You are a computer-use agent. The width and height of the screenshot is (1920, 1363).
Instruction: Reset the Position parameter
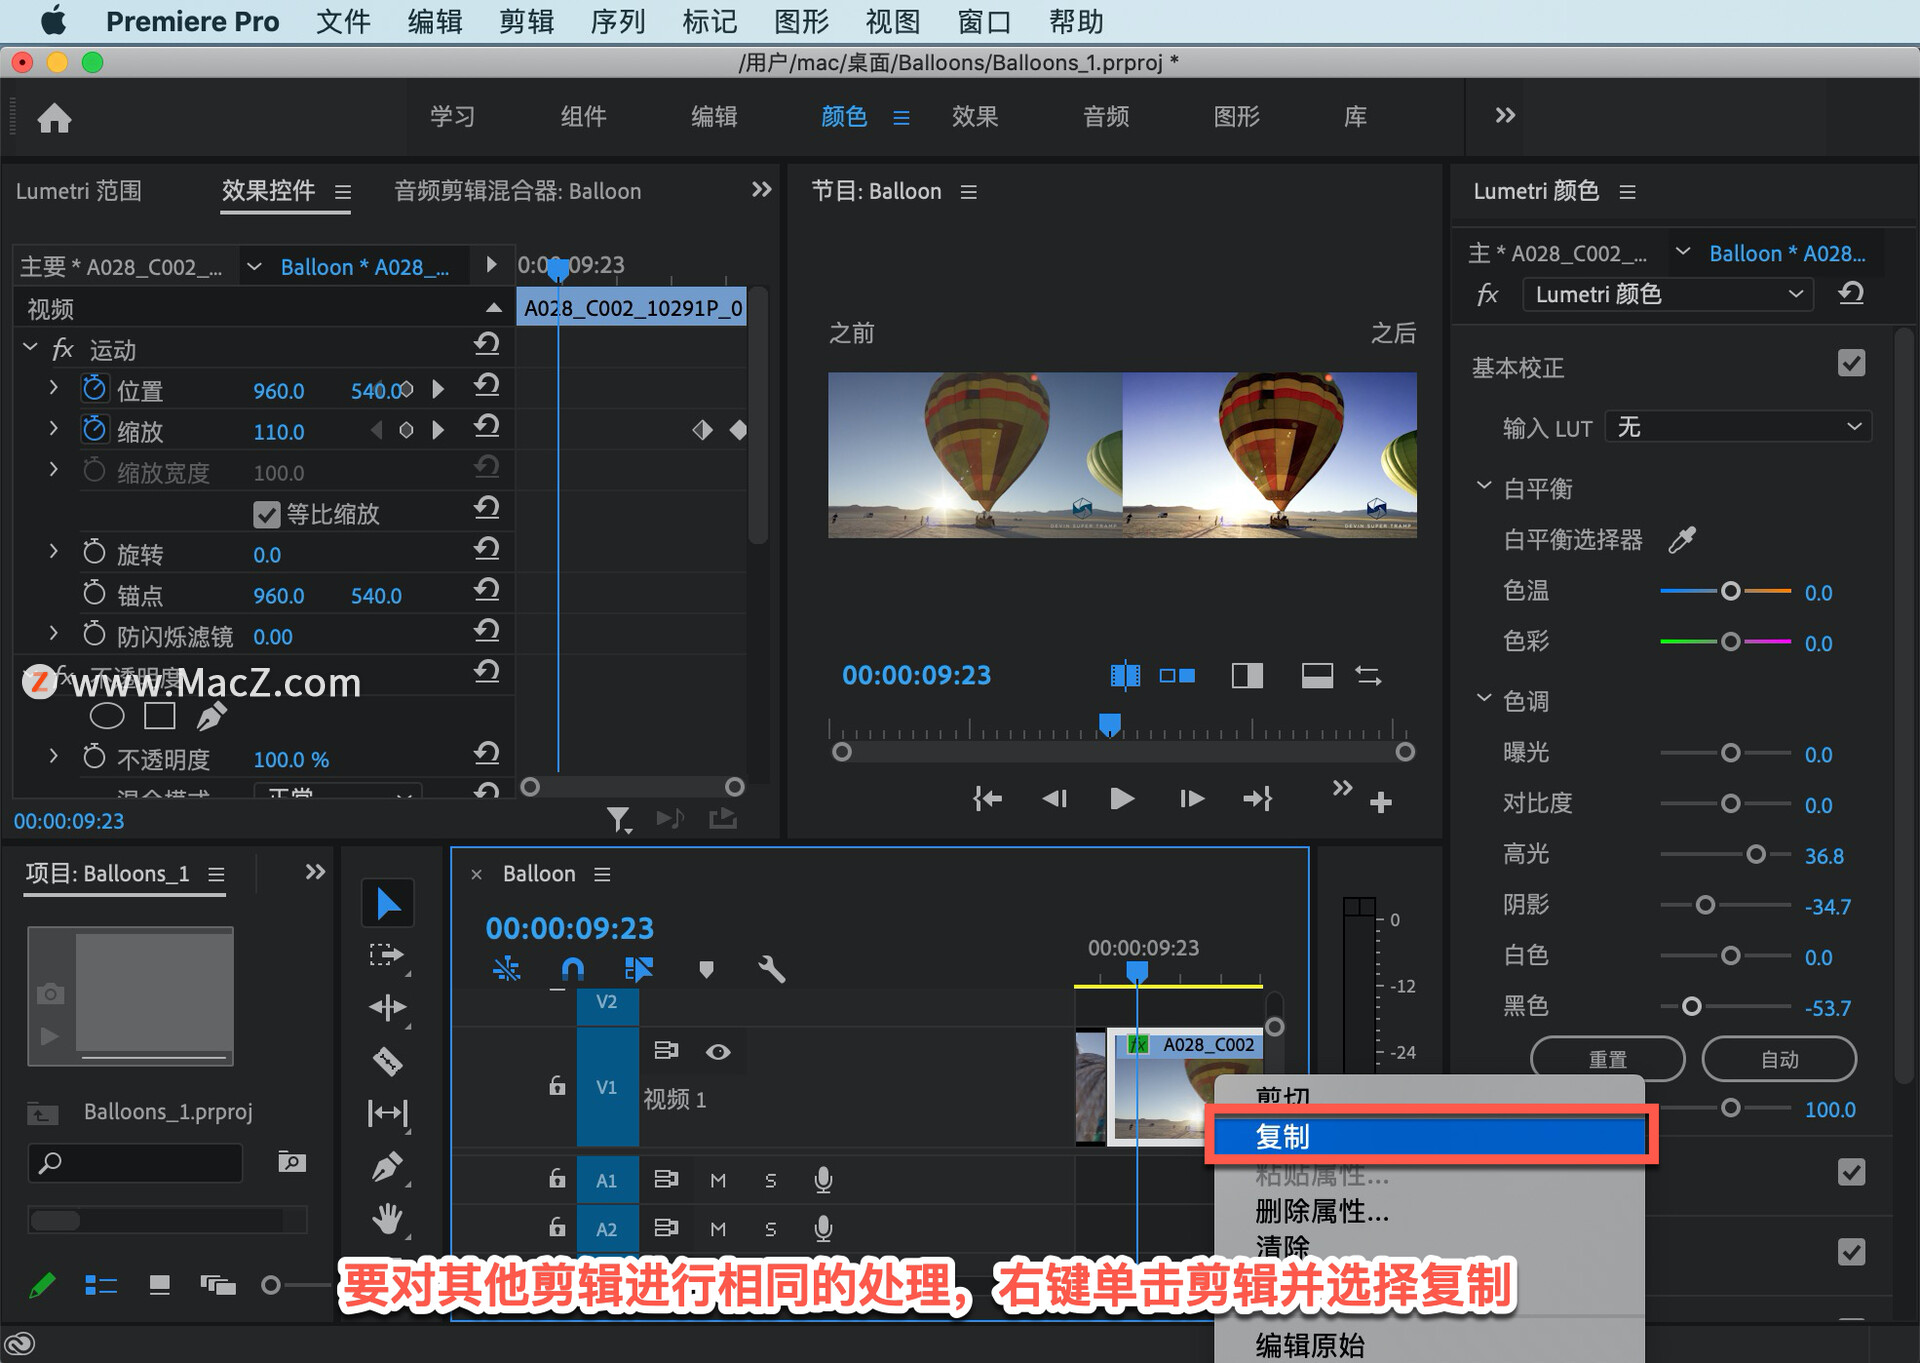pos(487,385)
